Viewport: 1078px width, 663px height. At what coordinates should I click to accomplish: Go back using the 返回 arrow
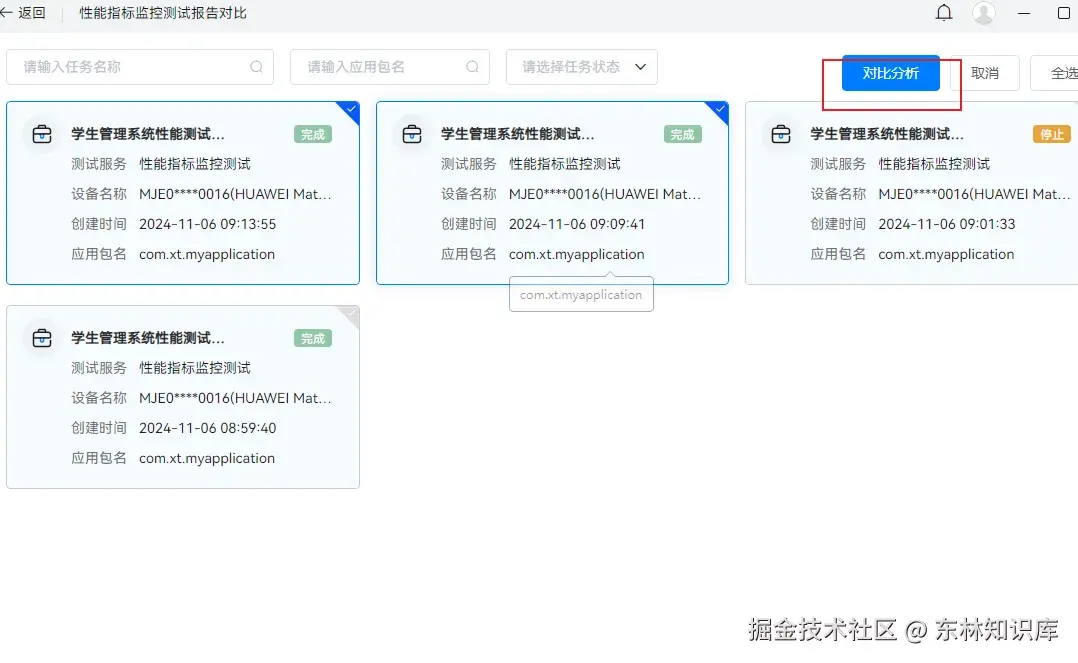pyautogui.click(x=23, y=13)
